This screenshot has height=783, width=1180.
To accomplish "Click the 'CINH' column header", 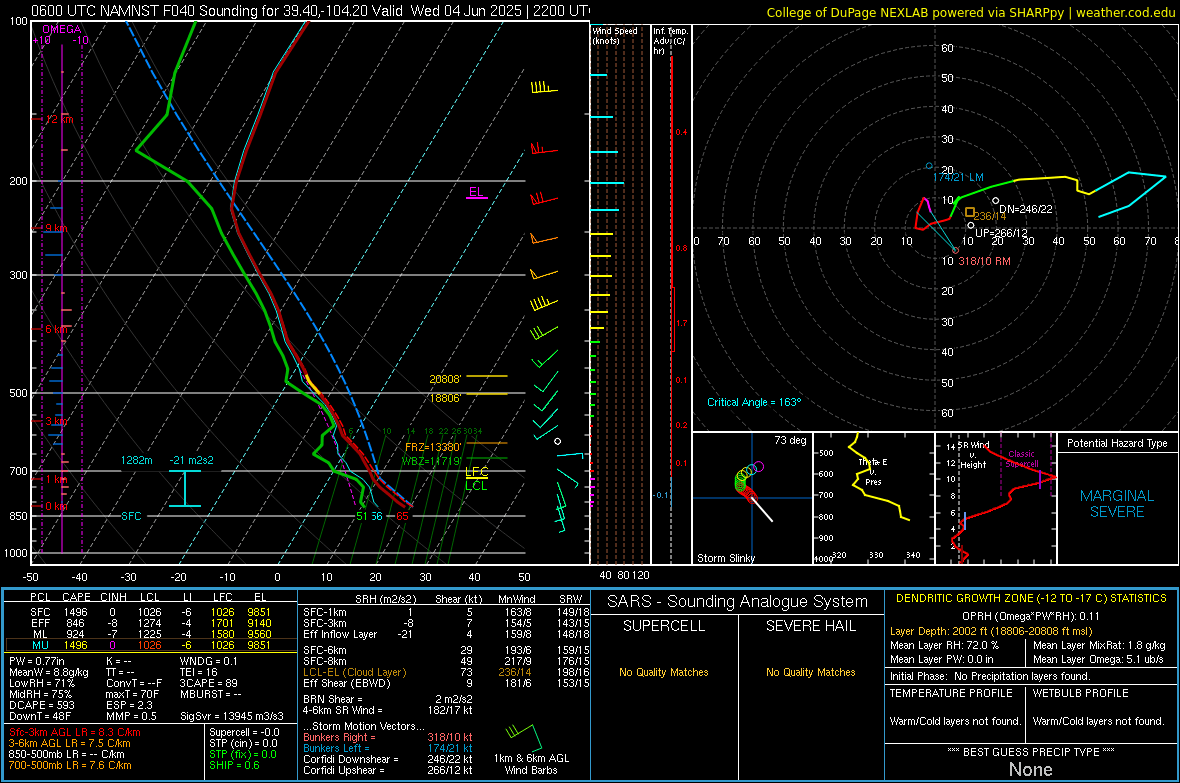I will tap(113, 597).
